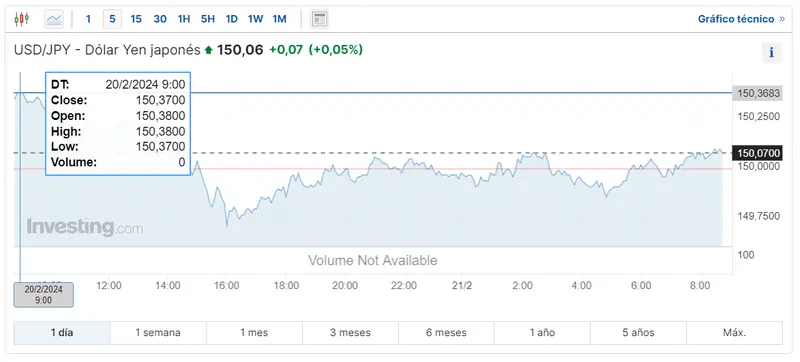
Task: Open the news overlay icon in toolbar
Action: [319, 19]
